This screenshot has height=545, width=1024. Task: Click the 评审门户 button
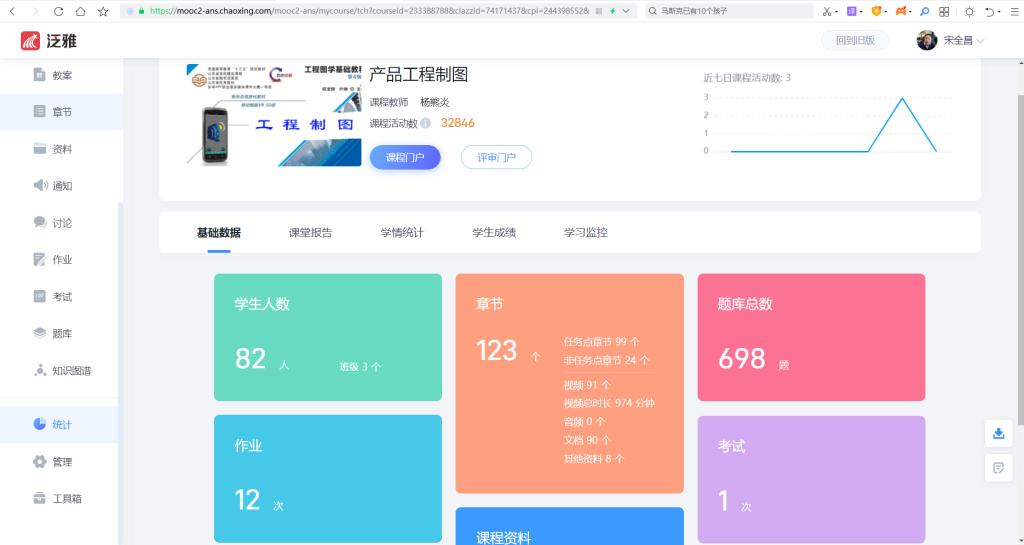496,157
